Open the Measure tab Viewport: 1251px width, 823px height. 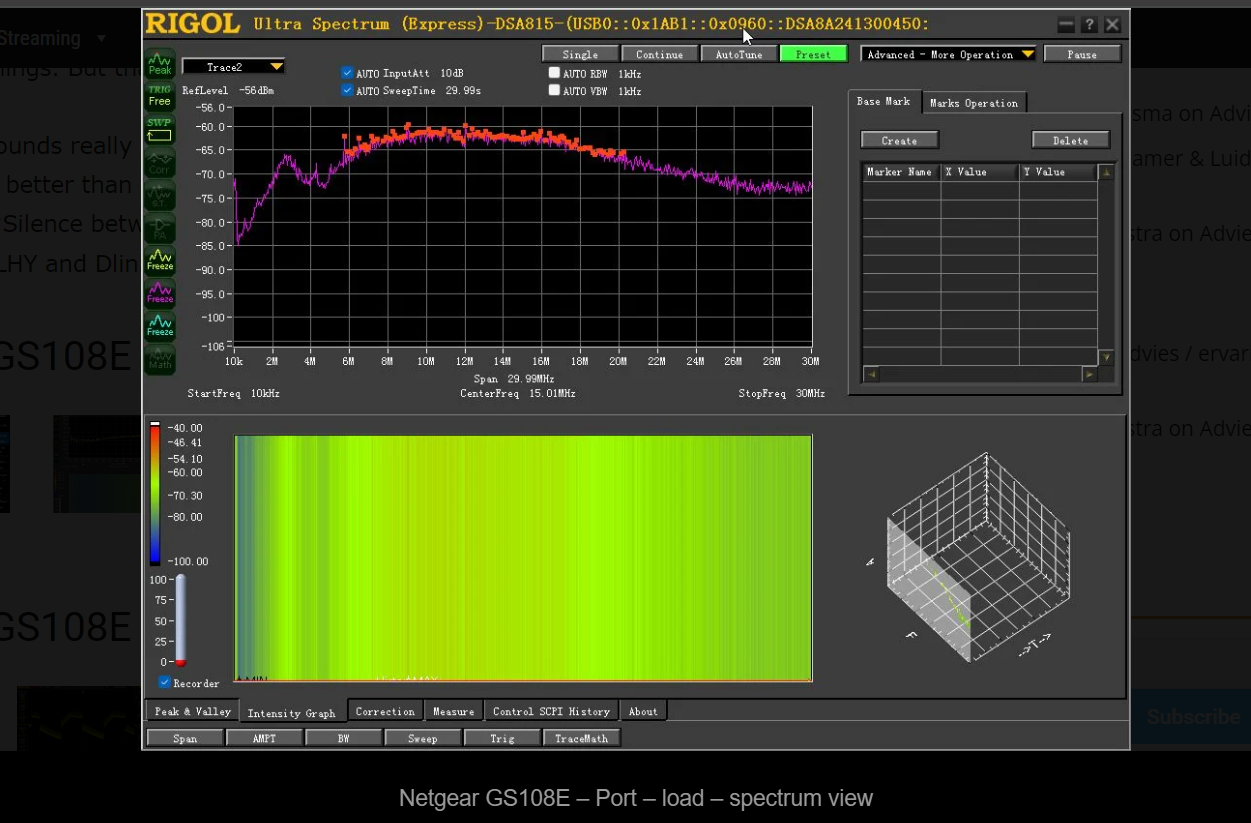[x=453, y=712]
